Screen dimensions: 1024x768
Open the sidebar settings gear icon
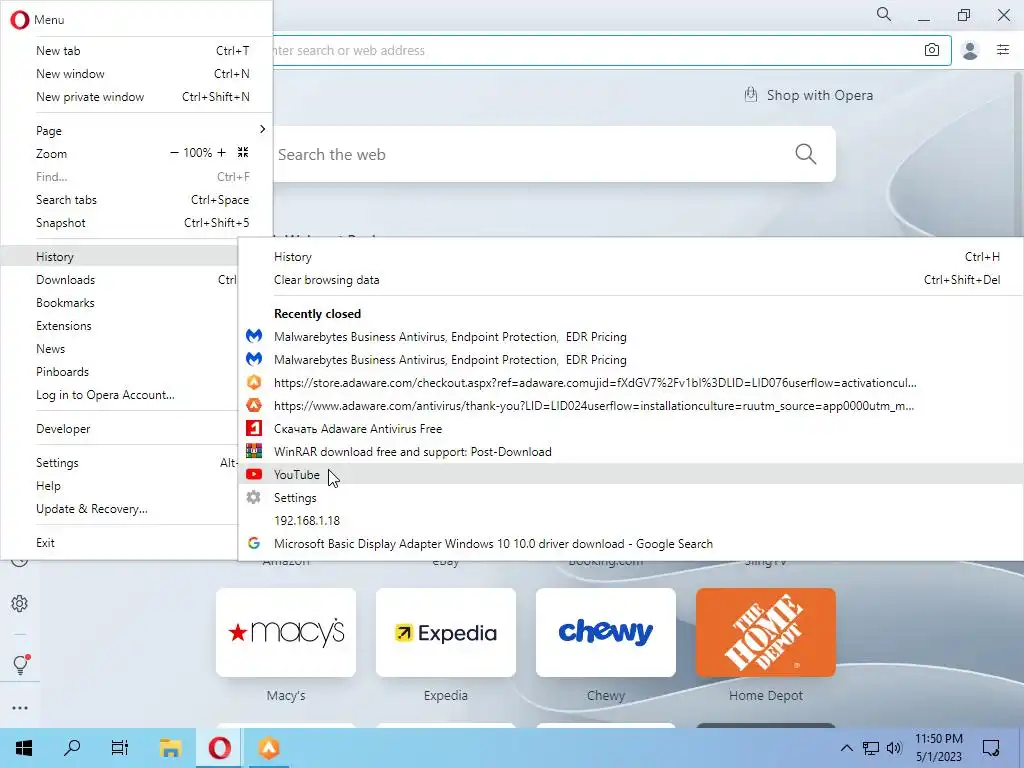(20, 603)
